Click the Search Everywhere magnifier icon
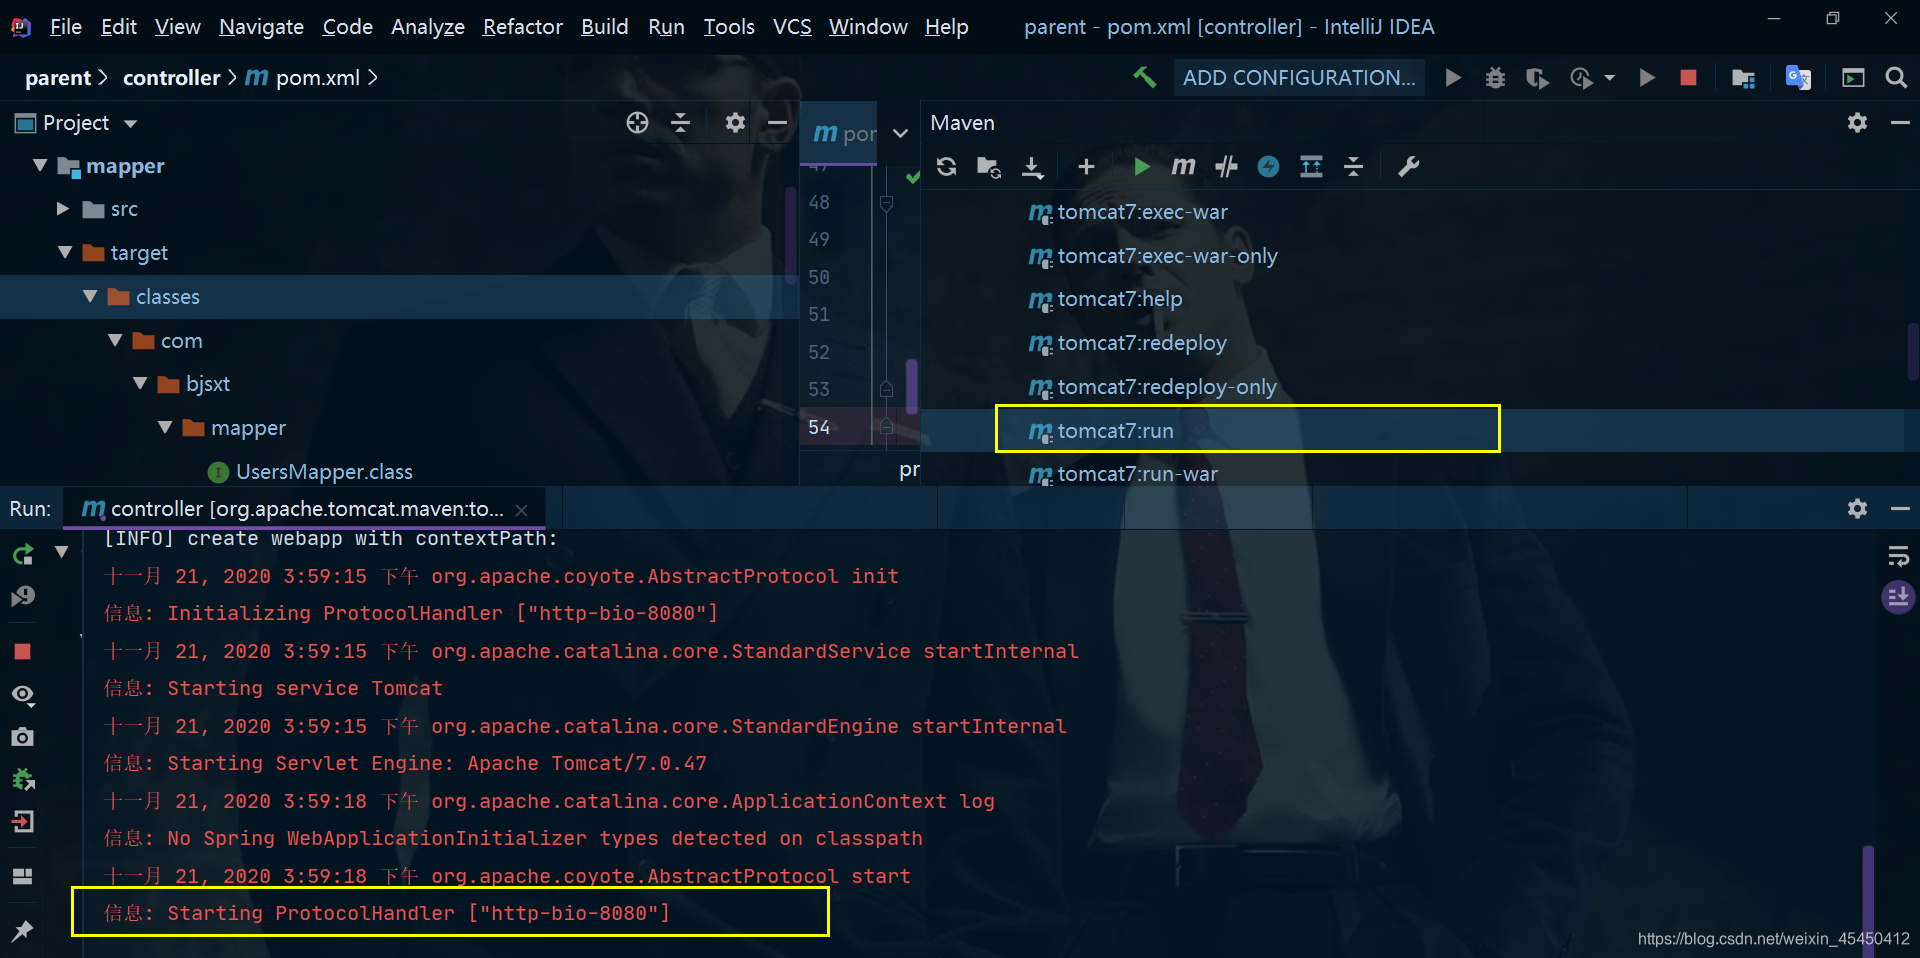The image size is (1920, 958). coord(1895,77)
